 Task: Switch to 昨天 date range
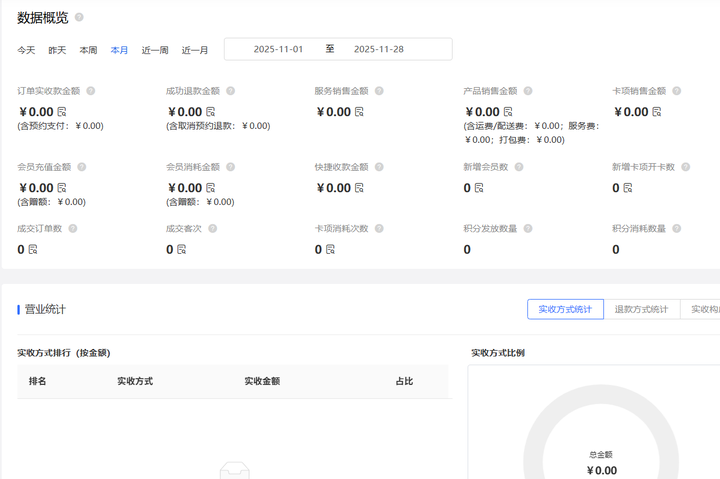coord(57,50)
